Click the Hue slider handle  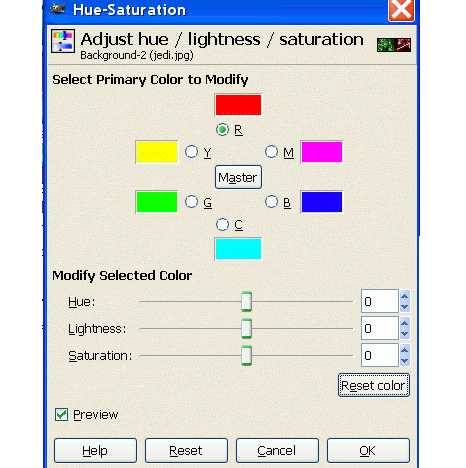[x=247, y=302]
